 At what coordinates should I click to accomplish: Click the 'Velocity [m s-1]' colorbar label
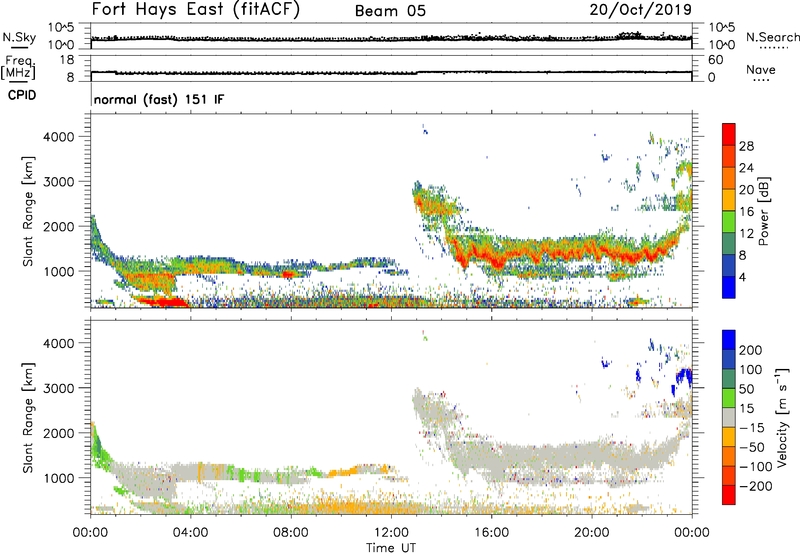click(783, 417)
